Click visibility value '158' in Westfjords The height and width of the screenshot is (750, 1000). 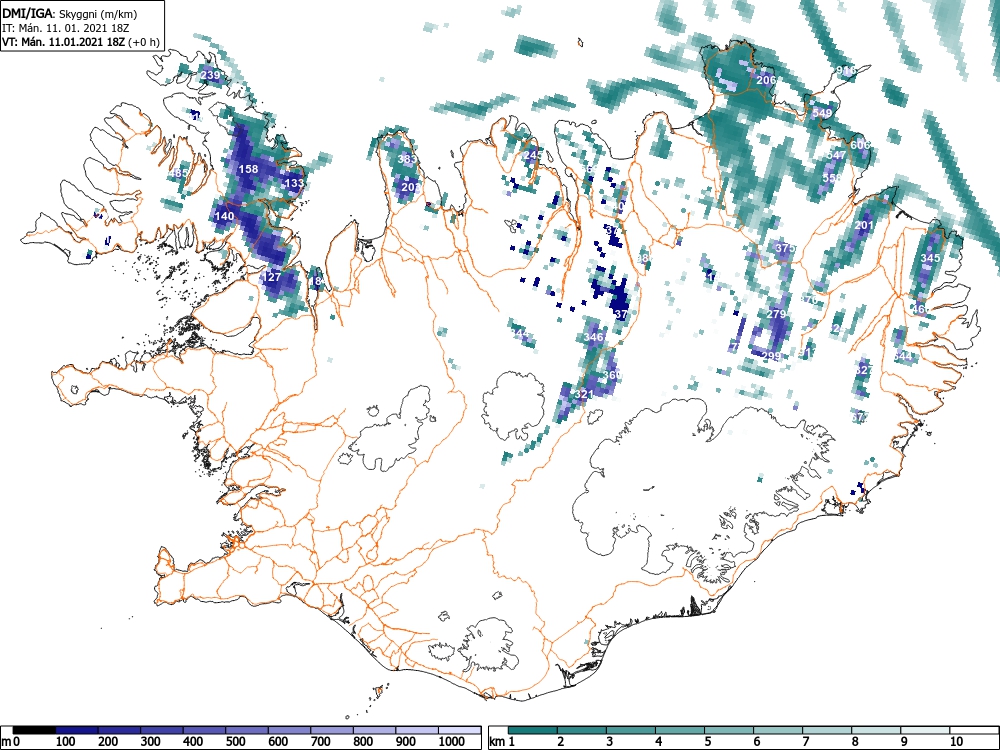tap(248, 169)
